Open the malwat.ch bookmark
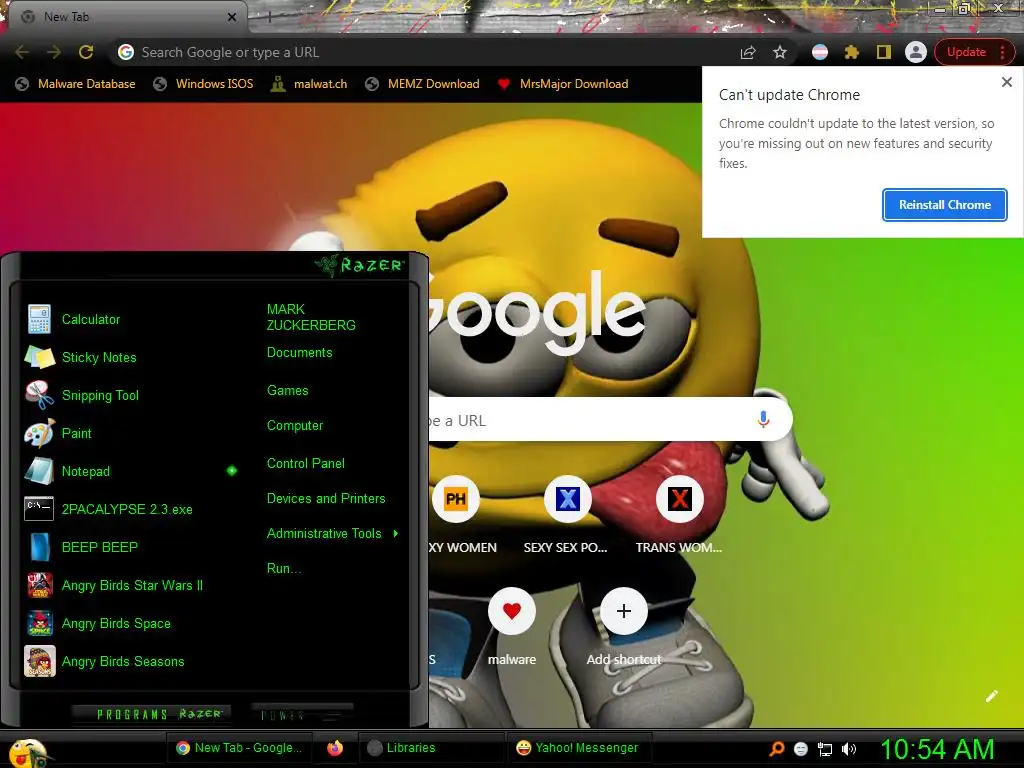This screenshot has width=1024, height=768. (x=310, y=84)
